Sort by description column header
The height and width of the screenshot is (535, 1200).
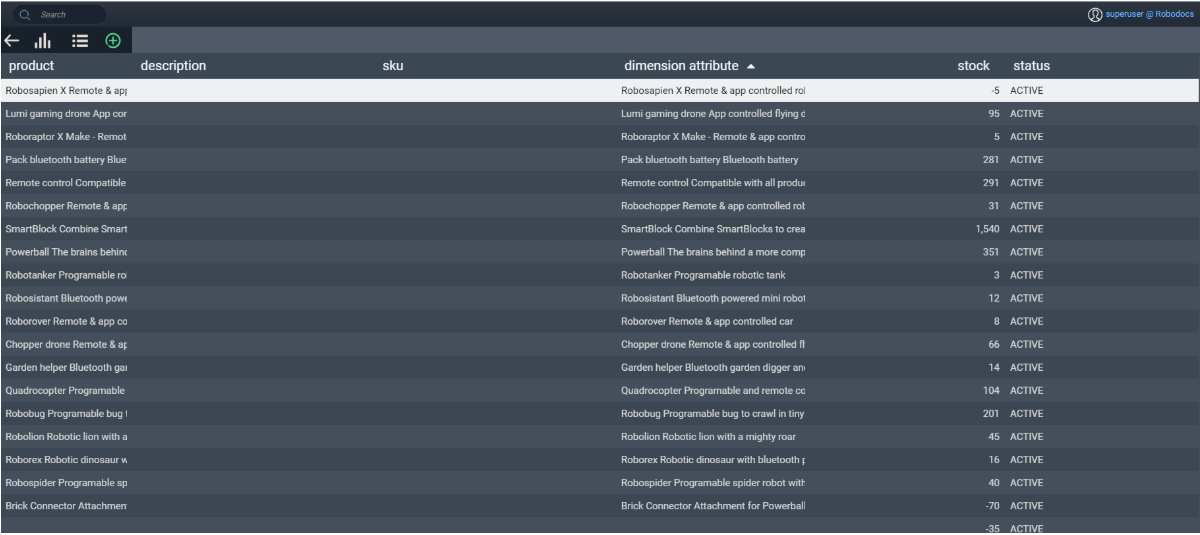[x=173, y=66]
